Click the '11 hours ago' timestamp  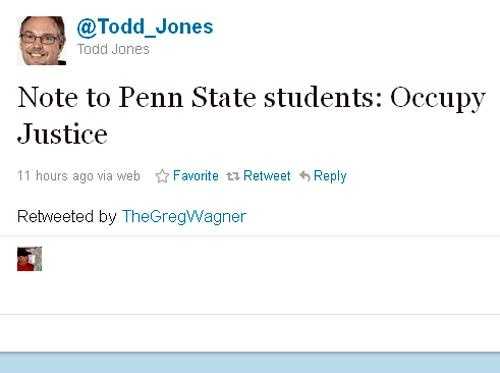pyautogui.click(x=55, y=176)
